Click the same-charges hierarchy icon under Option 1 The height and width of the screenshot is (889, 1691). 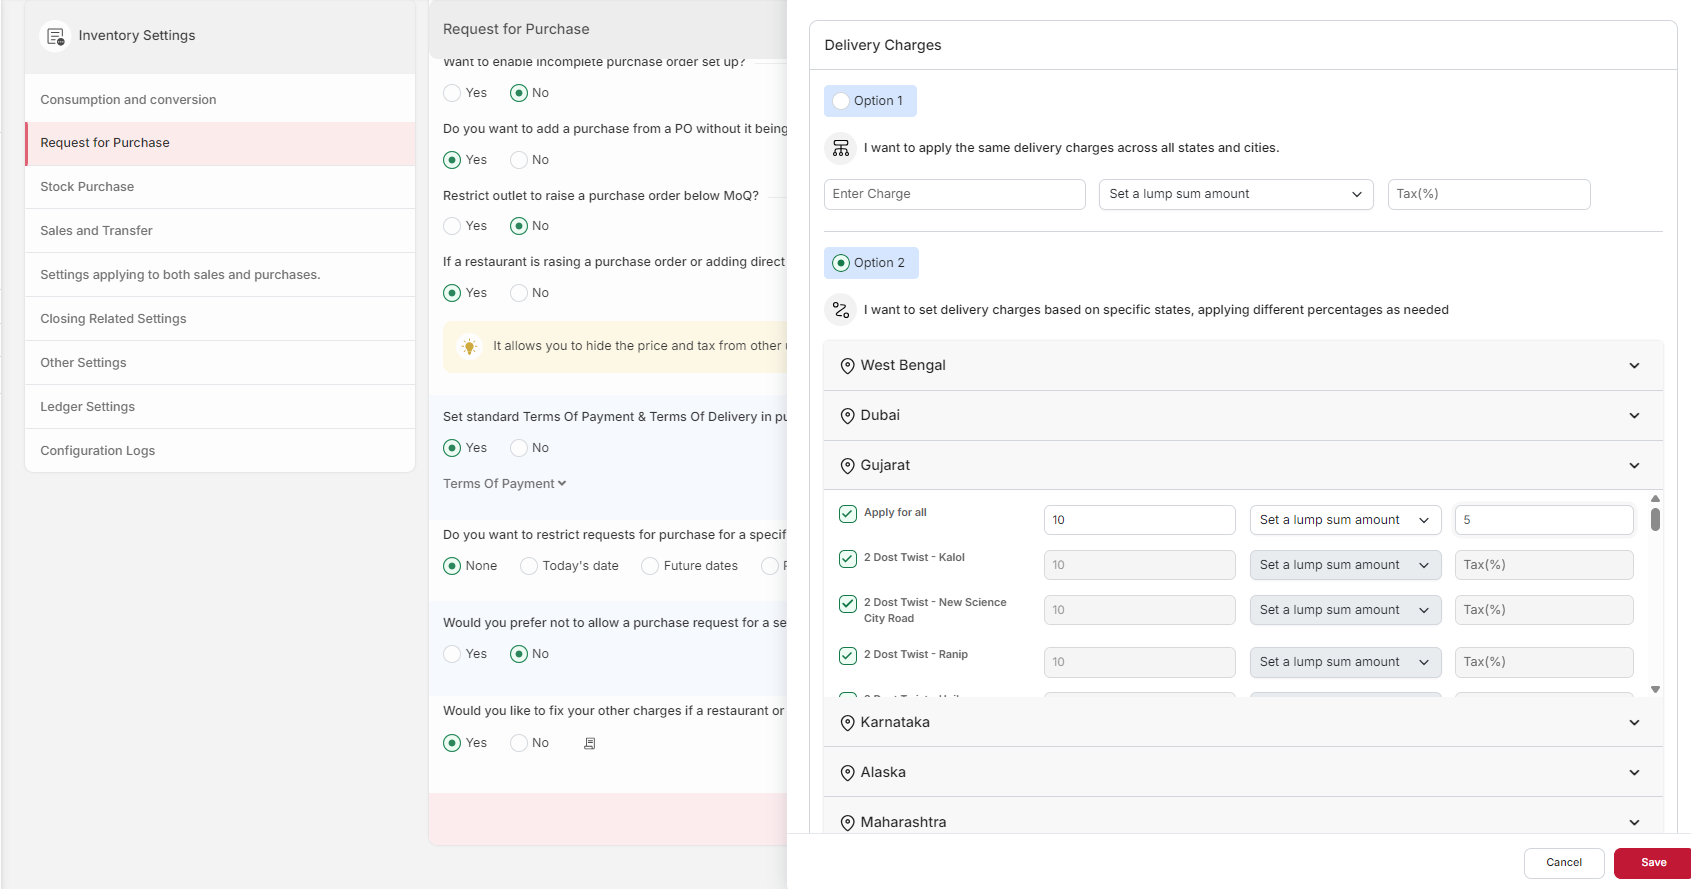tap(841, 148)
